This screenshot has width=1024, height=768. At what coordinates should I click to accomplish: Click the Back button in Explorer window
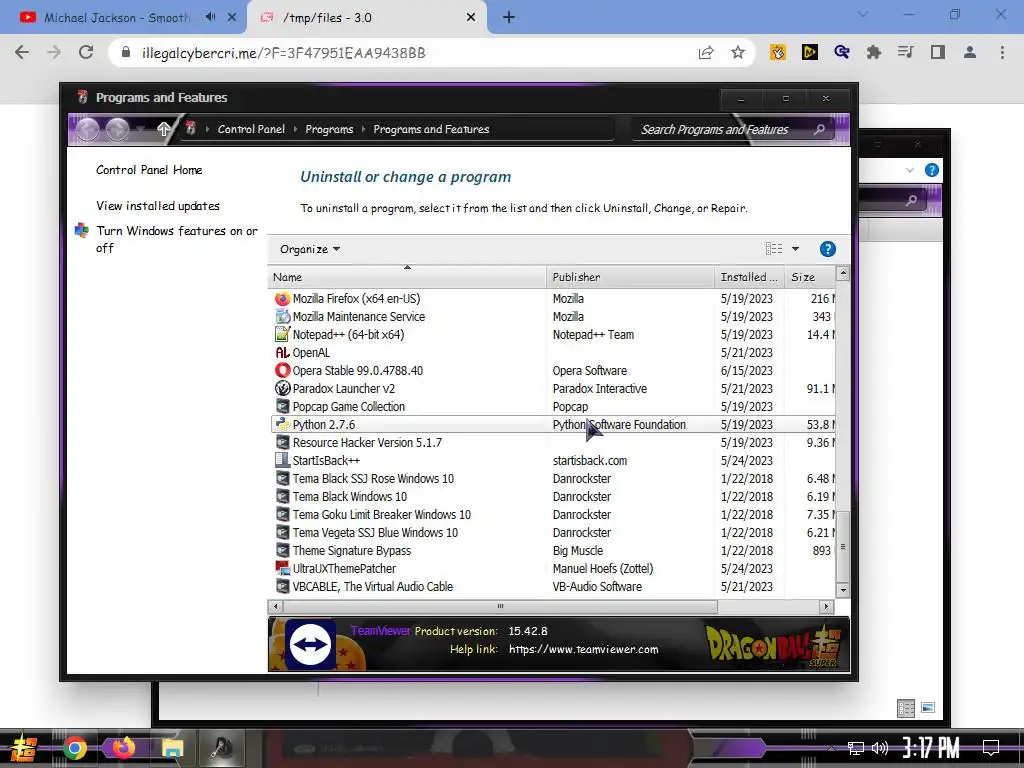click(88, 129)
